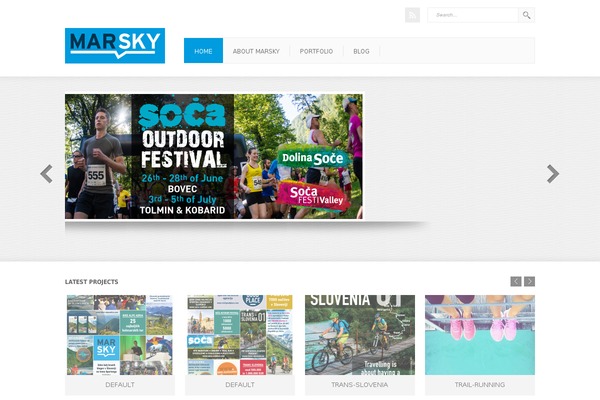This screenshot has height=400, width=600.
Task: Select the LATEST PROJECTS heading
Action: pyautogui.click(x=91, y=282)
